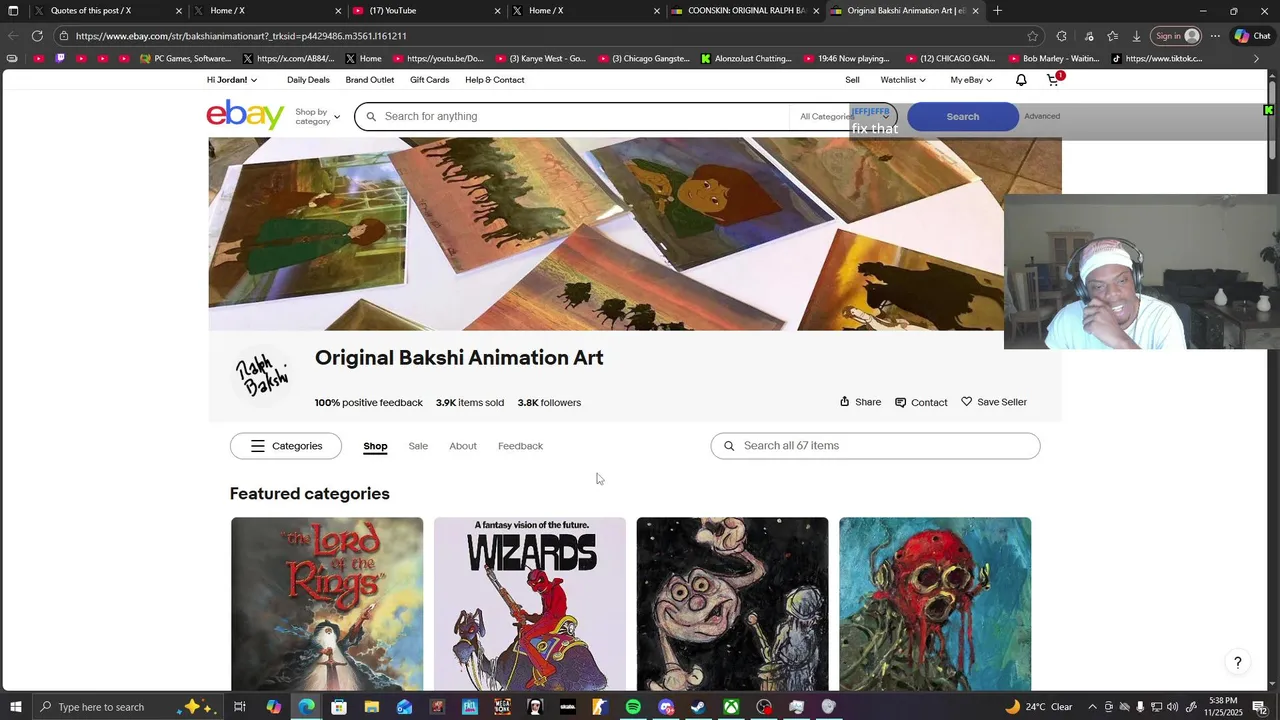The height and width of the screenshot is (720, 1280).
Task: Open the My eBay dropdown
Action: click(x=971, y=80)
